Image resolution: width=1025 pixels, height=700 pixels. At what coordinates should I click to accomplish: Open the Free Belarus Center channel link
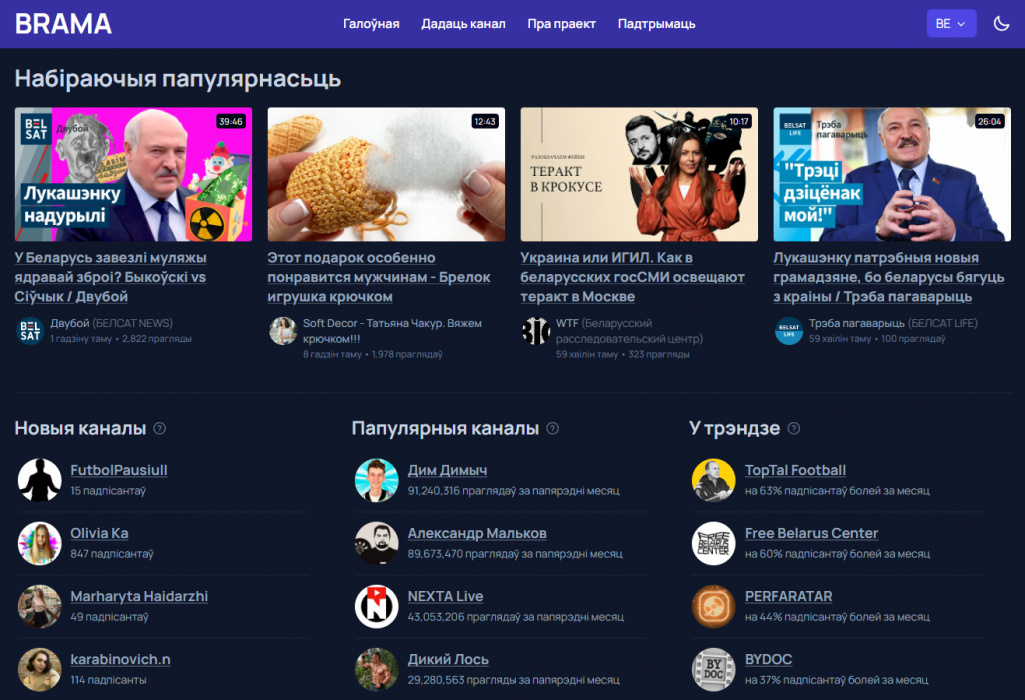coord(811,533)
